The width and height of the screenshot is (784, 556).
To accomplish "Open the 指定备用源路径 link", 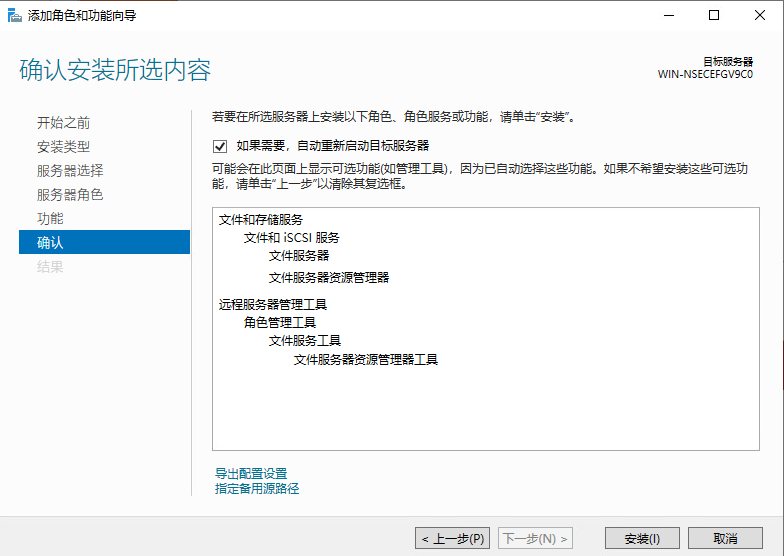I will coord(257,489).
